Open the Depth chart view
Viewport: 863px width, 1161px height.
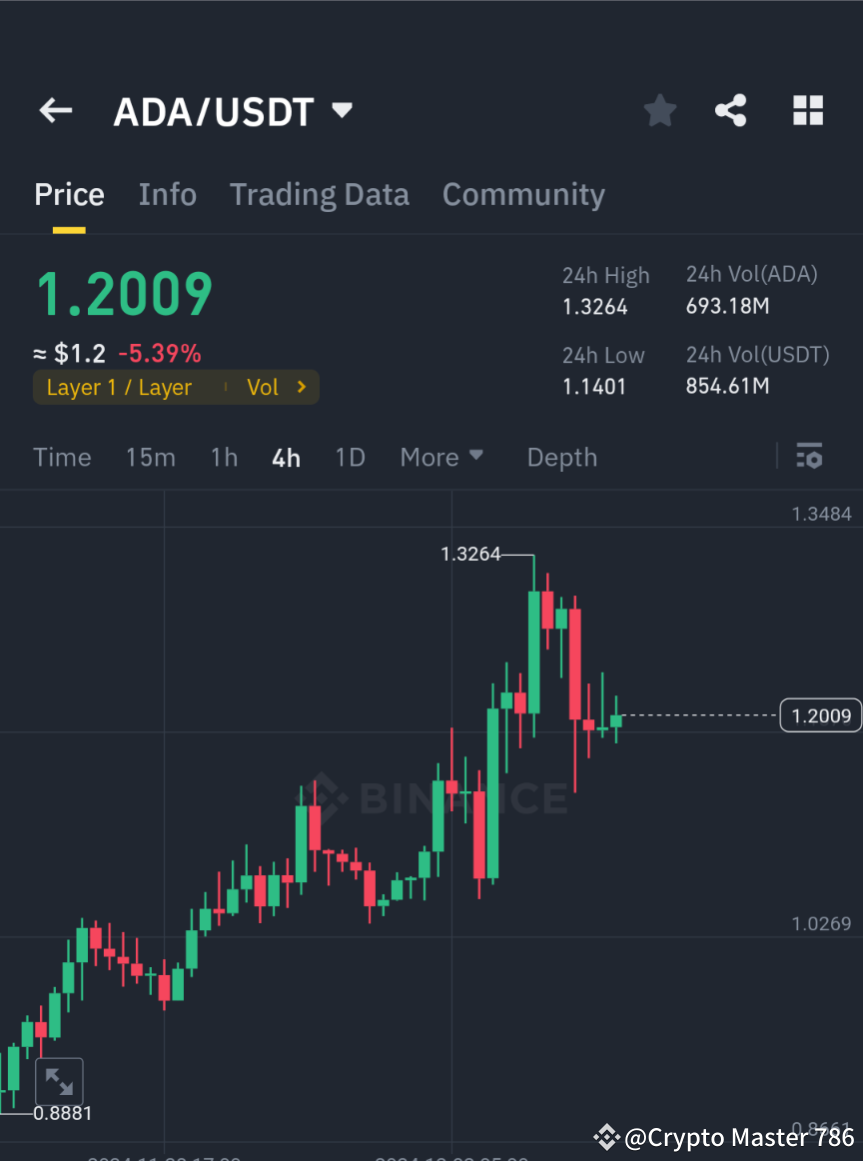(561, 456)
